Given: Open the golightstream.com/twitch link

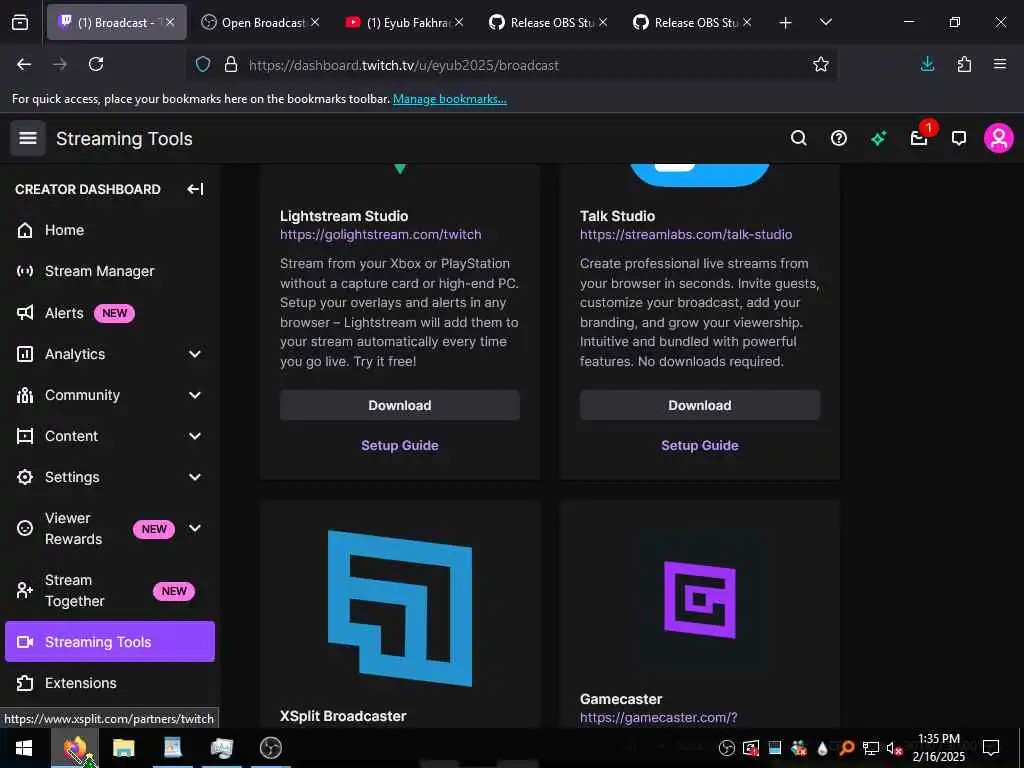Looking at the screenshot, I should [x=381, y=234].
